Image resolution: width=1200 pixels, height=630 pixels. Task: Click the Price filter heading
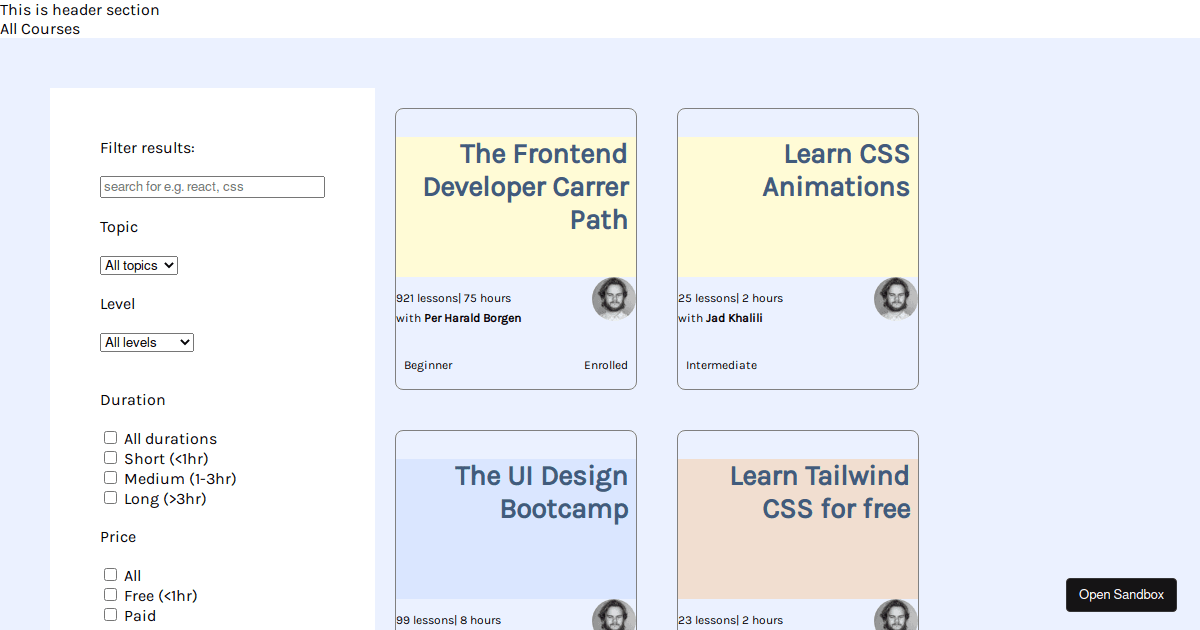pyautogui.click(x=118, y=537)
